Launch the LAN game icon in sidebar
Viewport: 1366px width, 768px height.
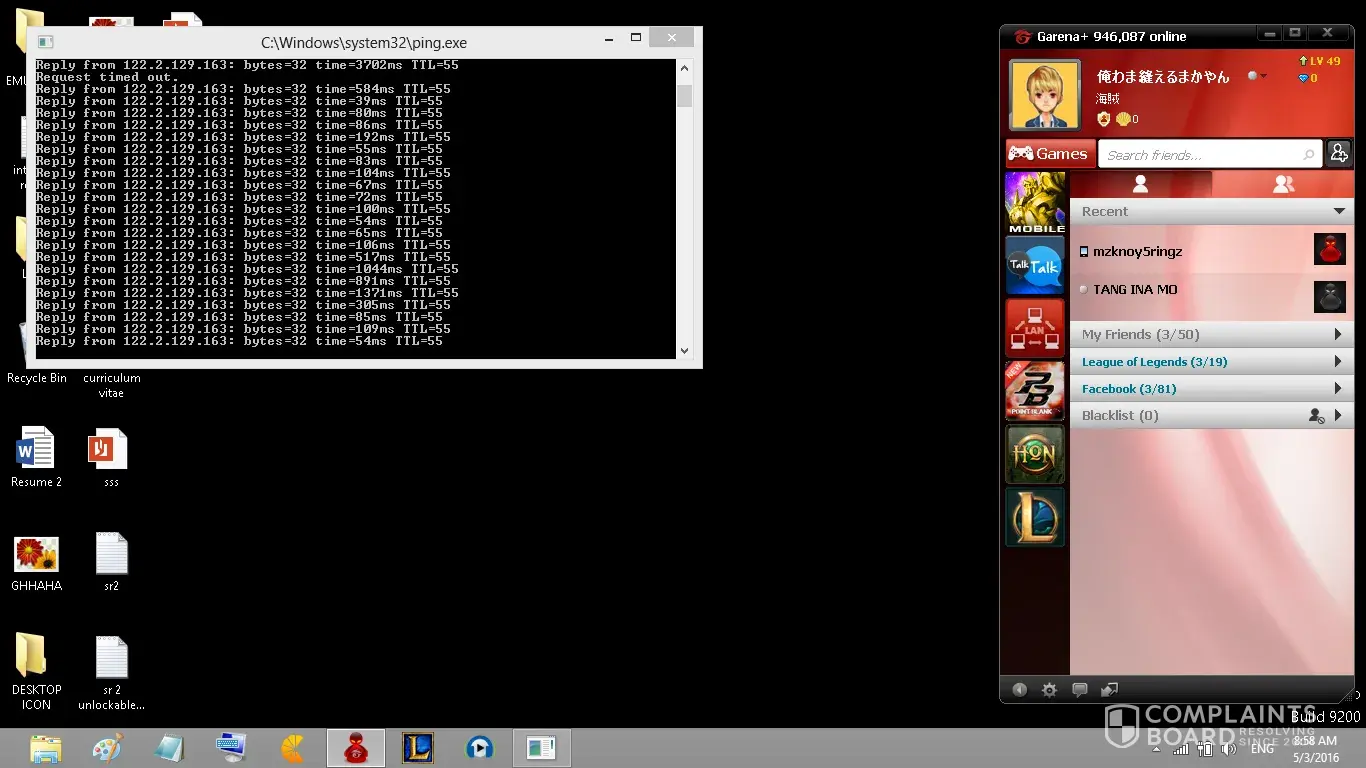1034,328
